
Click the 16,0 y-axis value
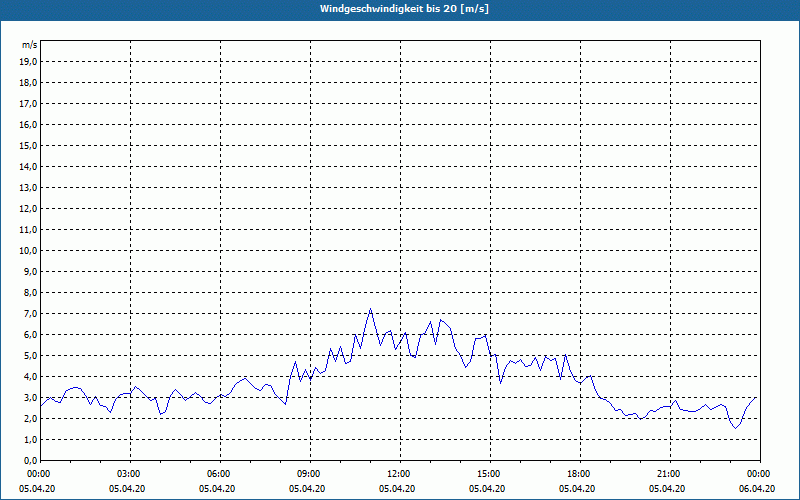pos(28,124)
